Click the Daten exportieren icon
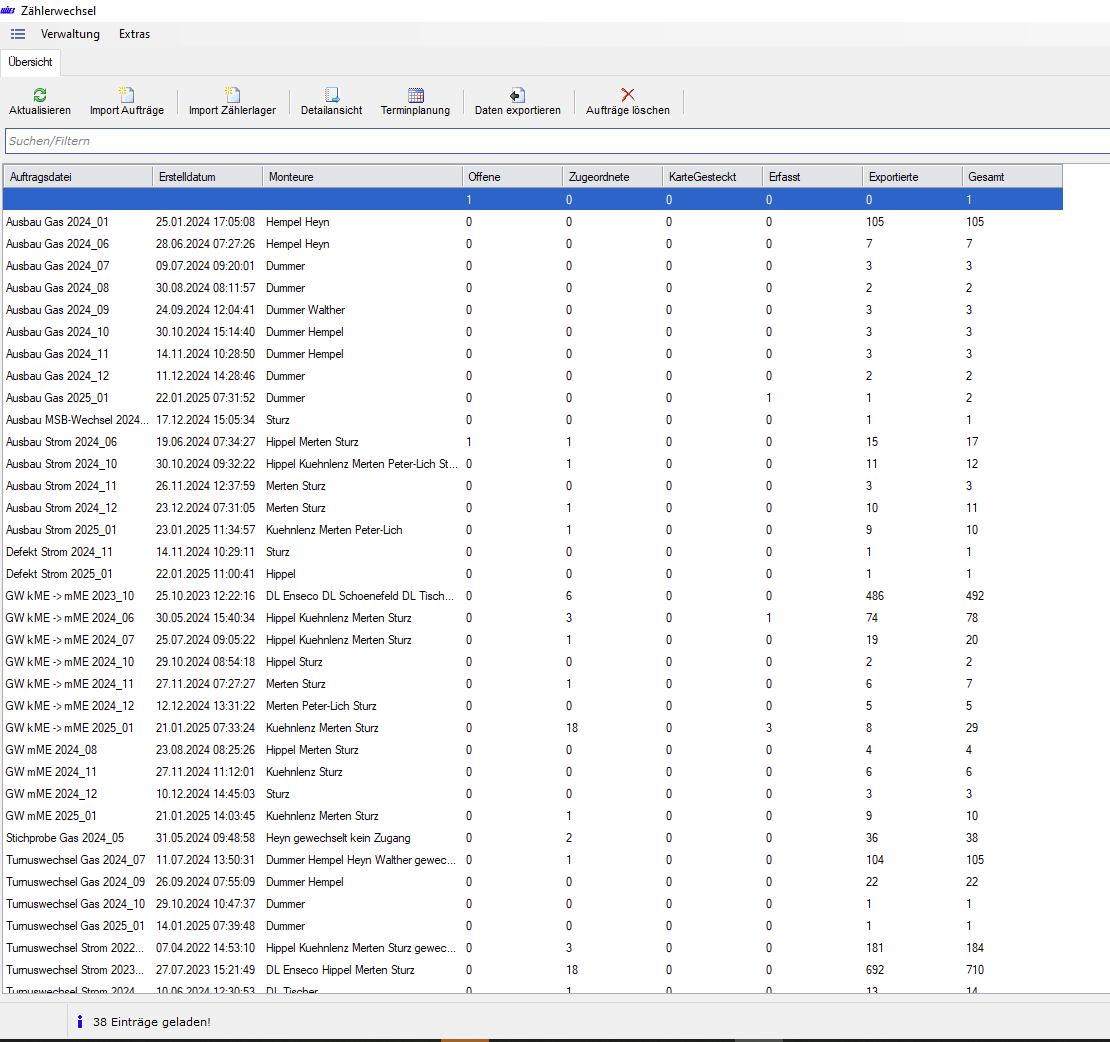1110x1042 pixels. (517, 95)
